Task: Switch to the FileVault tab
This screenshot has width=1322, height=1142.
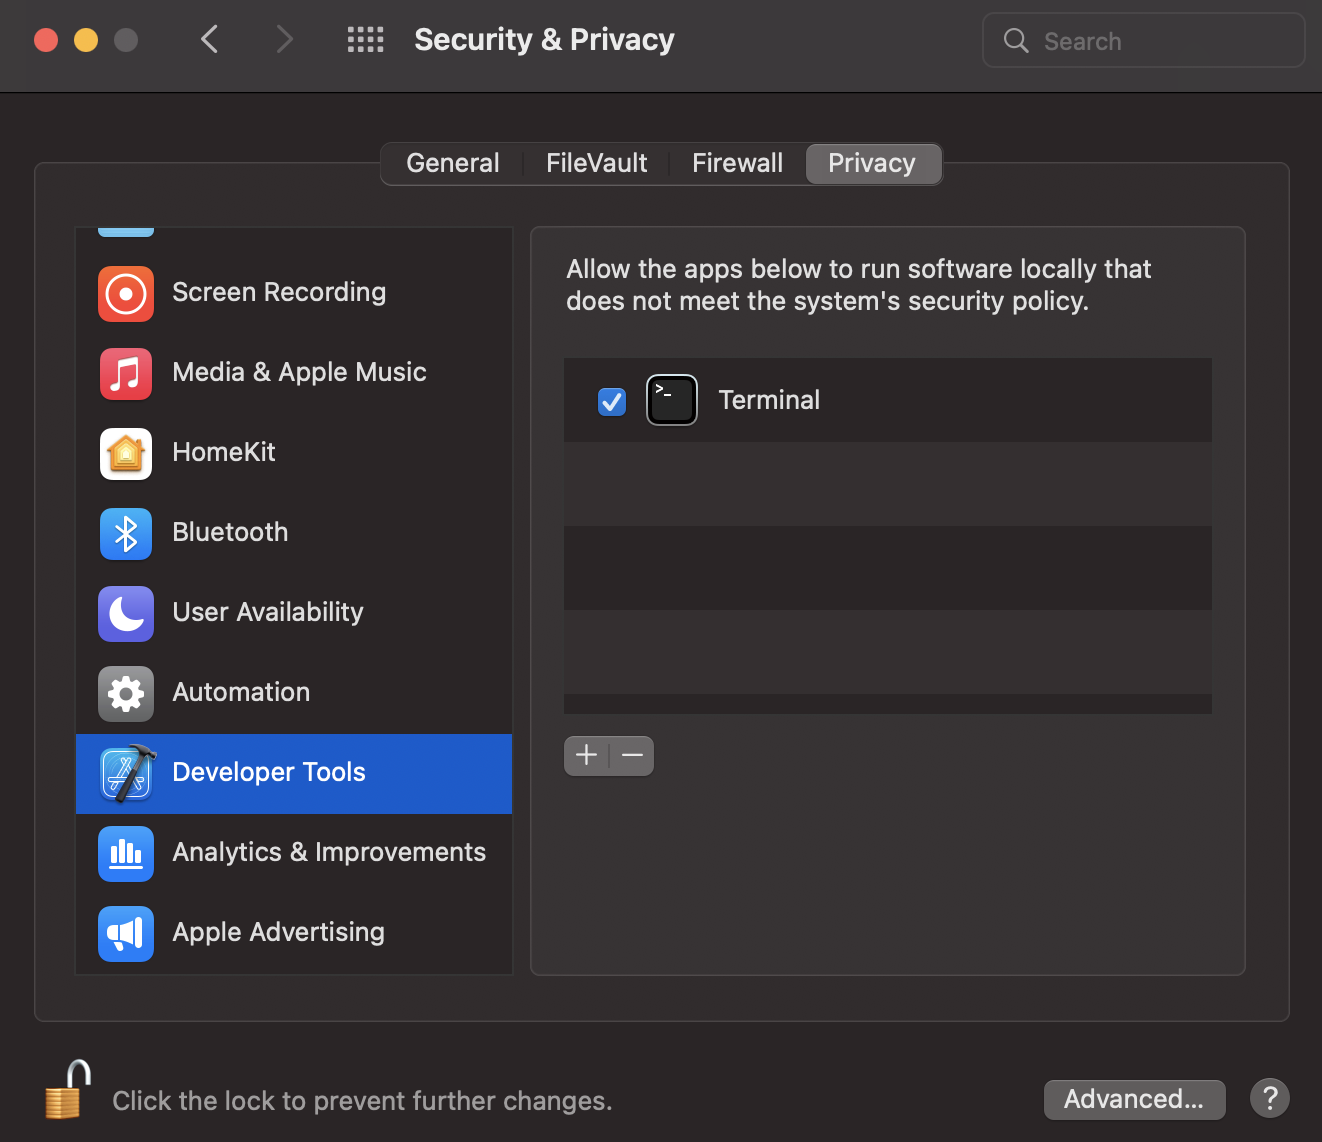Action: click(x=597, y=163)
